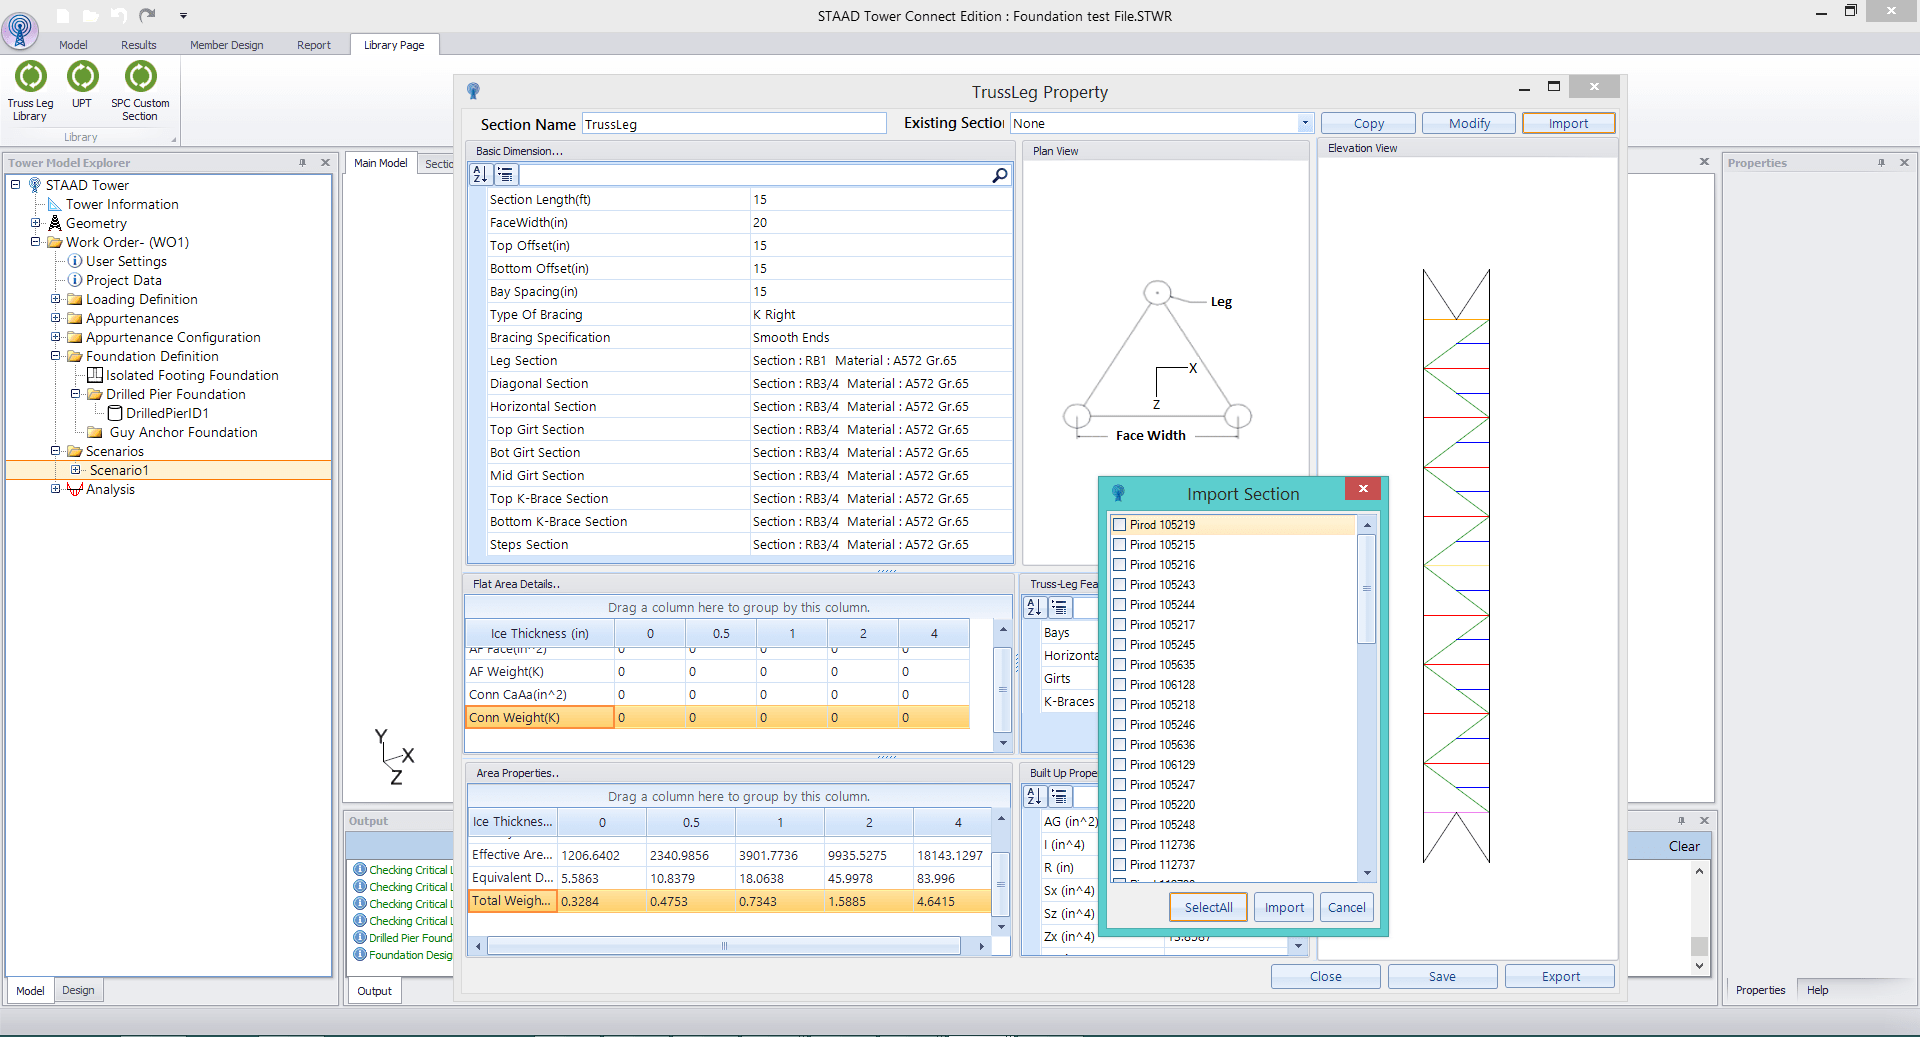Open User Settings in Work Order
1920x1037 pixels.
point(126,261)
